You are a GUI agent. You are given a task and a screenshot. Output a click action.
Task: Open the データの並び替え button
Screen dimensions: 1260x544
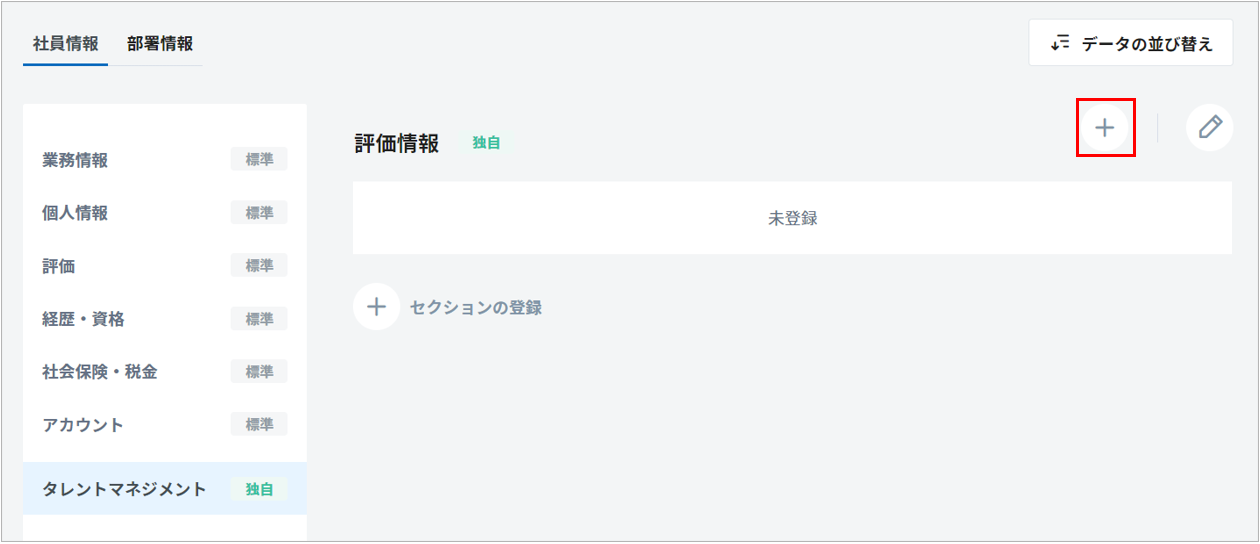(1130, 44)
